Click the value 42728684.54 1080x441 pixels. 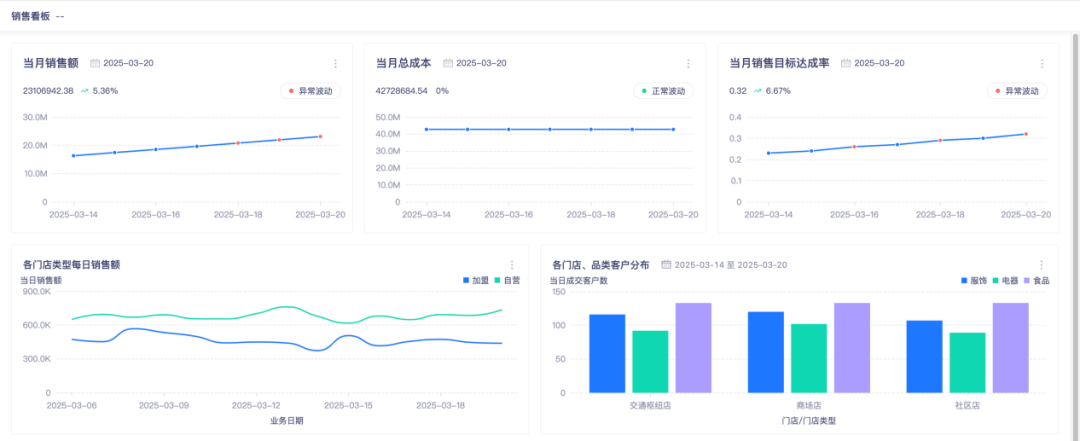coord(402,90)
